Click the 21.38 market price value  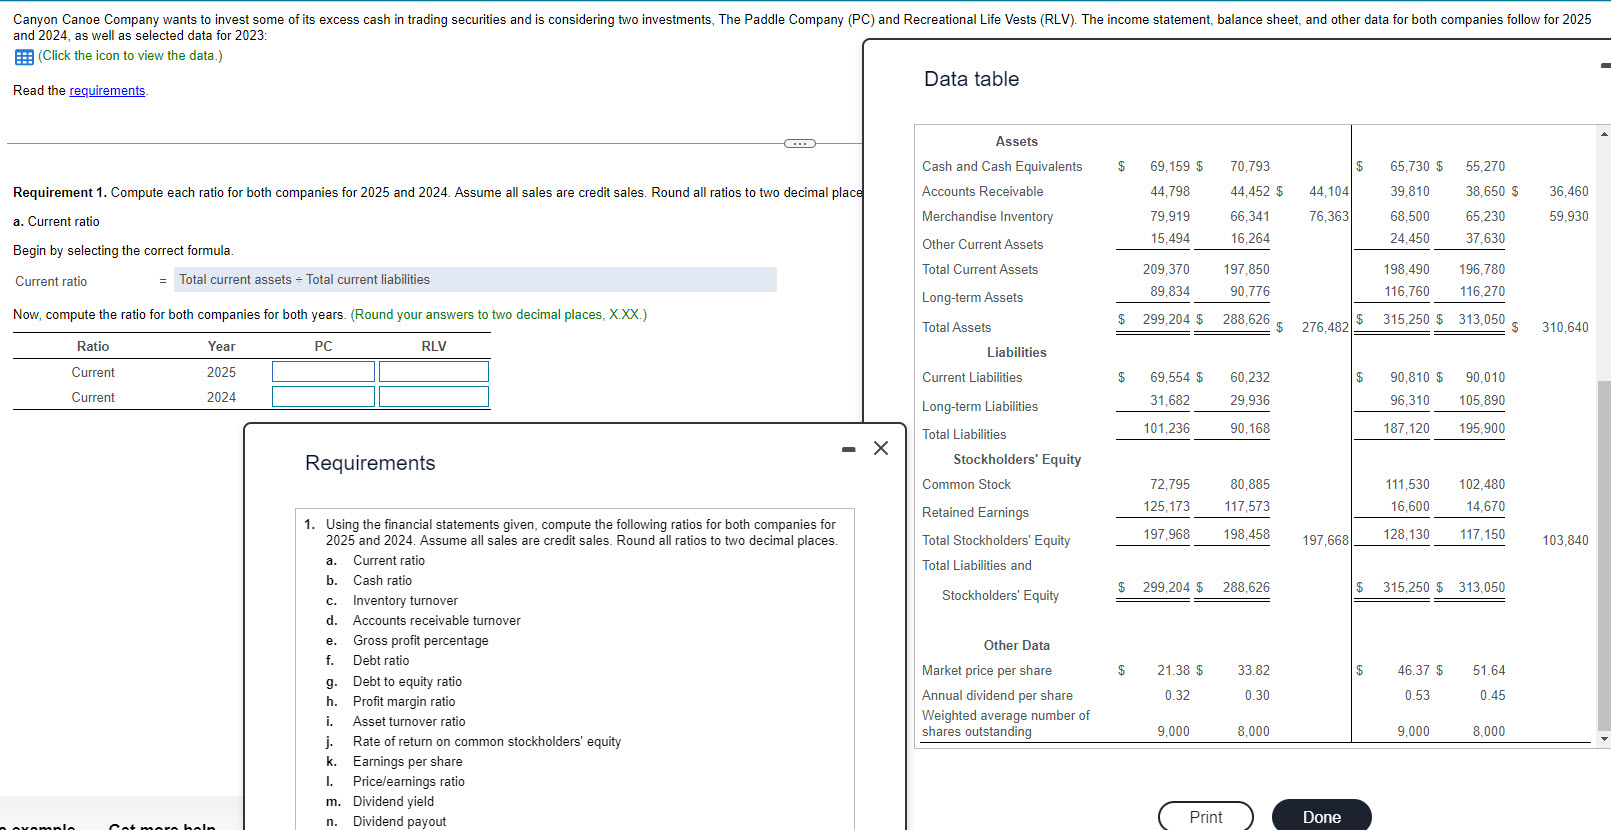click(x=1173, y=671)
